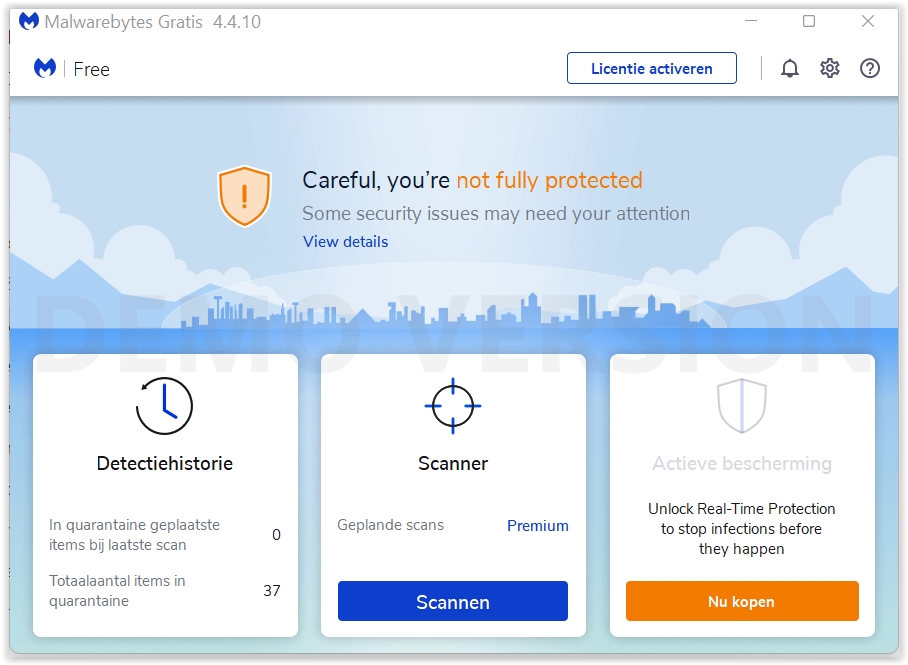
Task: Click the detection history clock icon
Action: [164, 406]
